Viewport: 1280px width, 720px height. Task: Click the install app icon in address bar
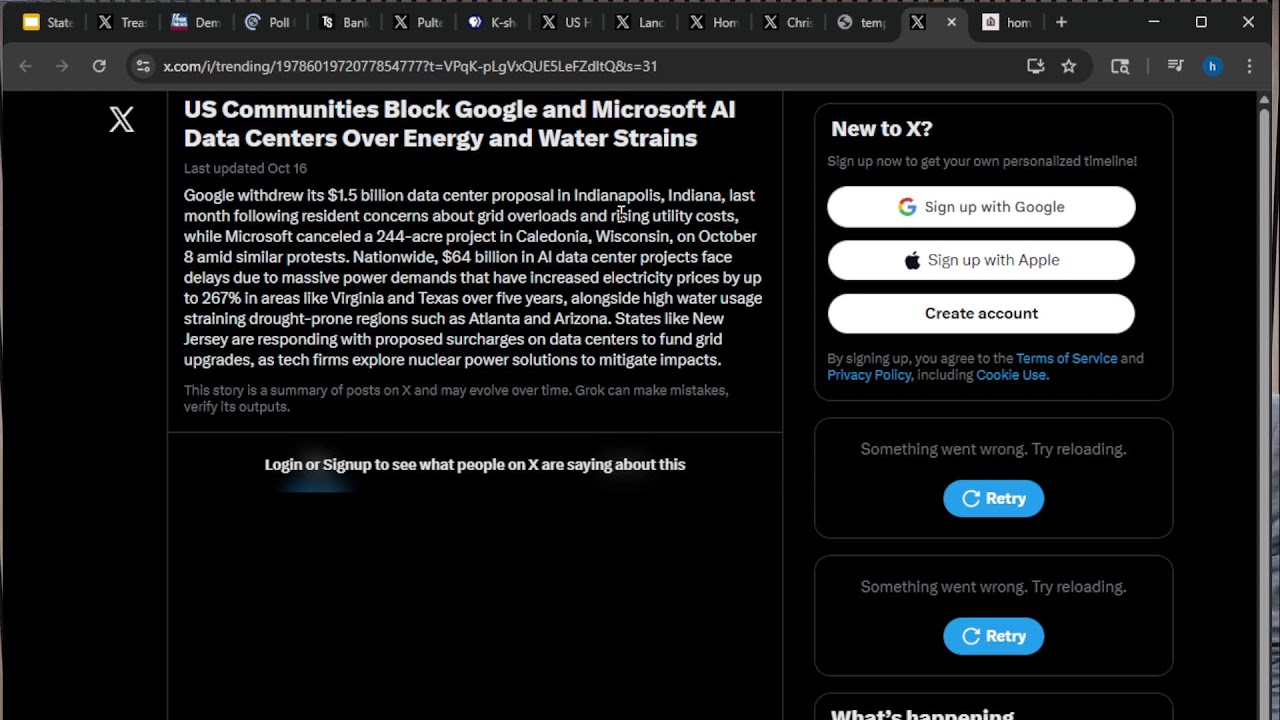[1036, 66]
